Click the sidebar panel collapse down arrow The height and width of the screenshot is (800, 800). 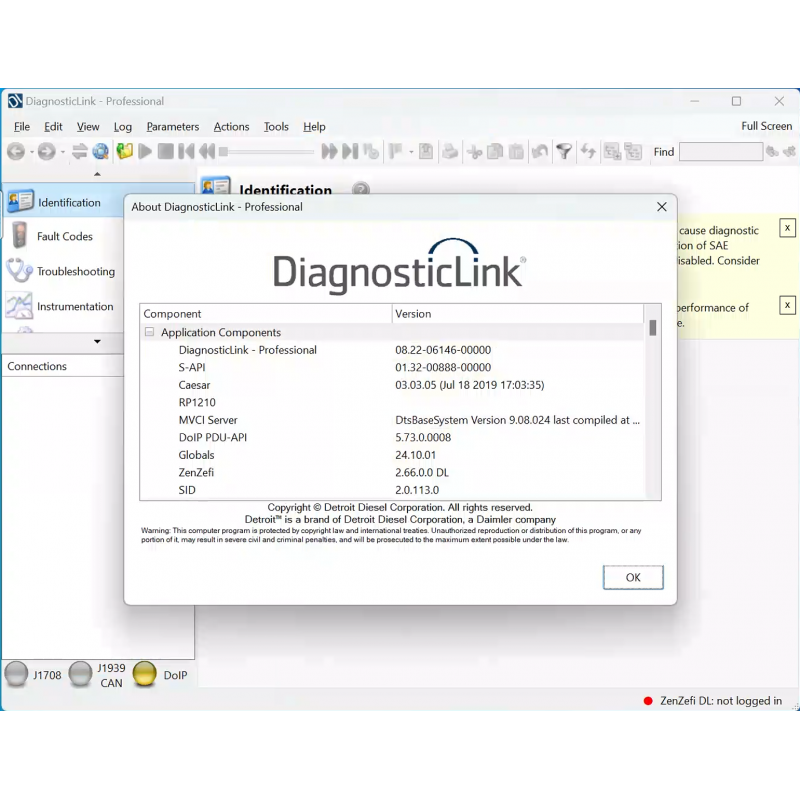coord(97,343)
